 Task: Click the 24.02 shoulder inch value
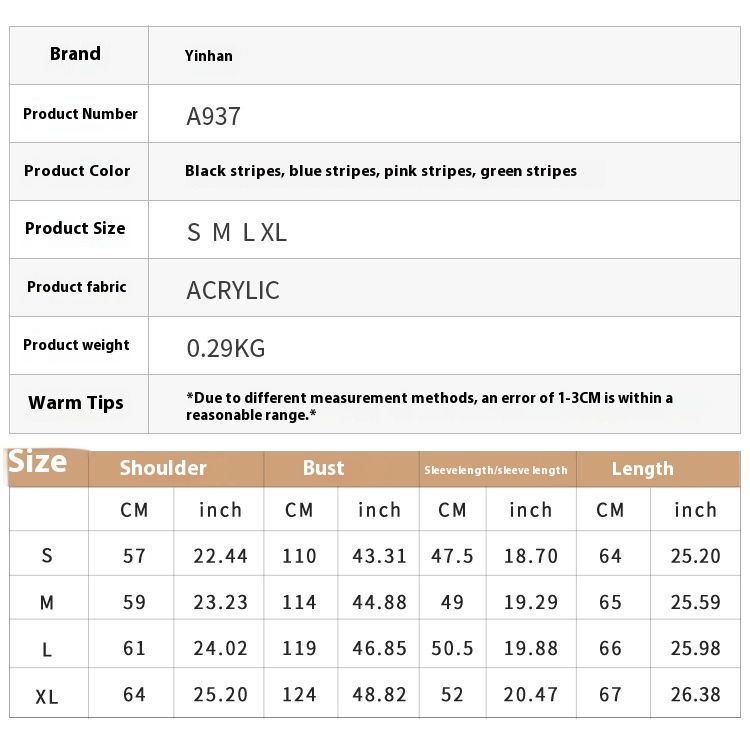pyautogui.click(x=220, y=649)
